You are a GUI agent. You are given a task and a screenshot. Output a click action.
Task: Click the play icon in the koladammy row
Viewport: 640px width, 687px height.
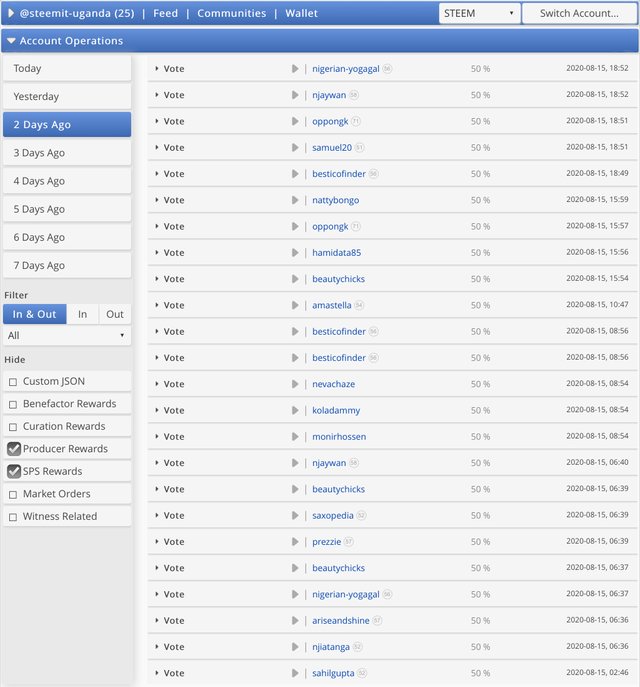[x=295, y=411]
